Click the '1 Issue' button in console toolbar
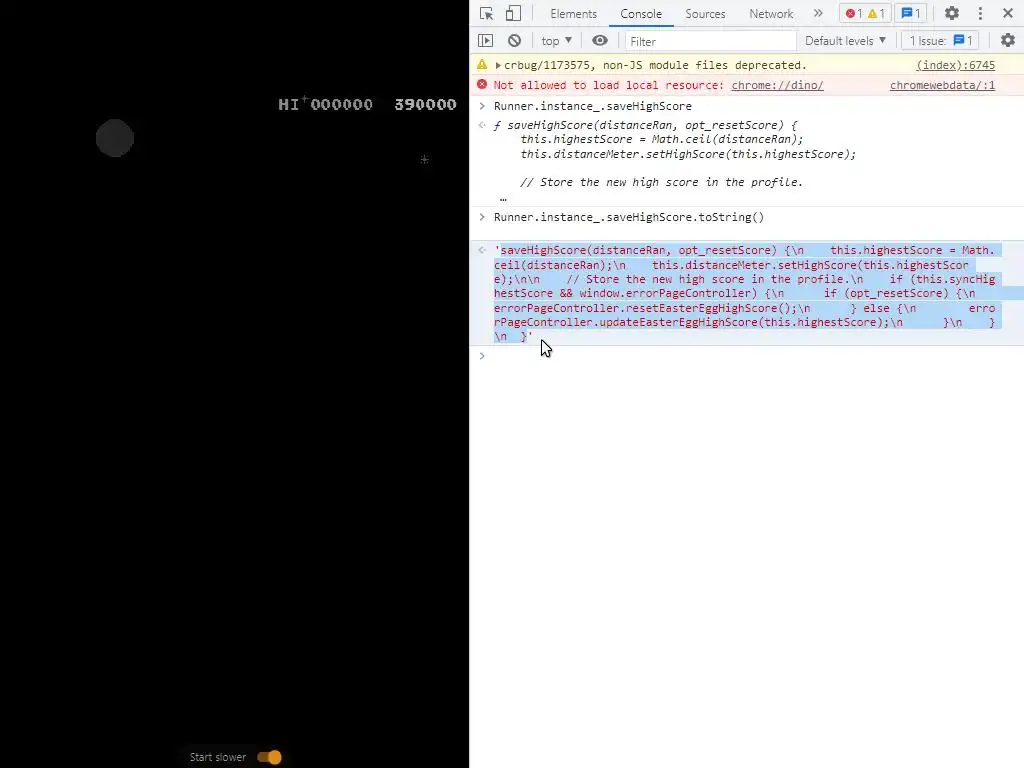Image resolution: width=1024 pixels, height=768 pixels. [x=940, y=40]
